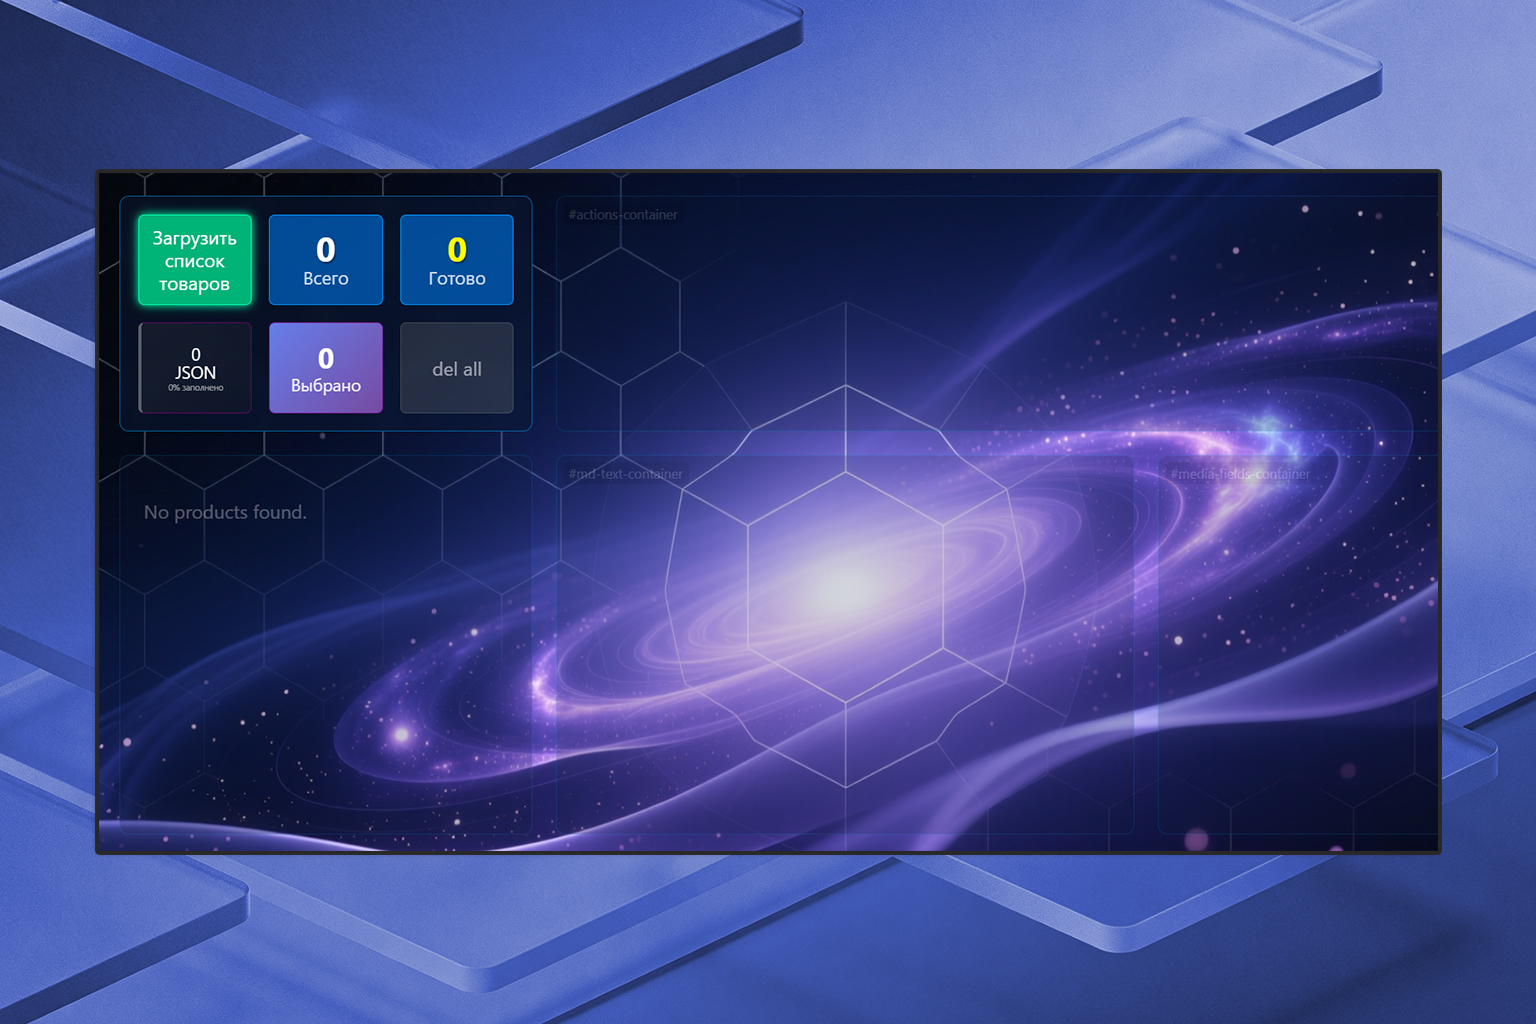Click the zero count above Выбрано
The height and width of the screenshot is (1024, 1536).
(x=326, y=358)
